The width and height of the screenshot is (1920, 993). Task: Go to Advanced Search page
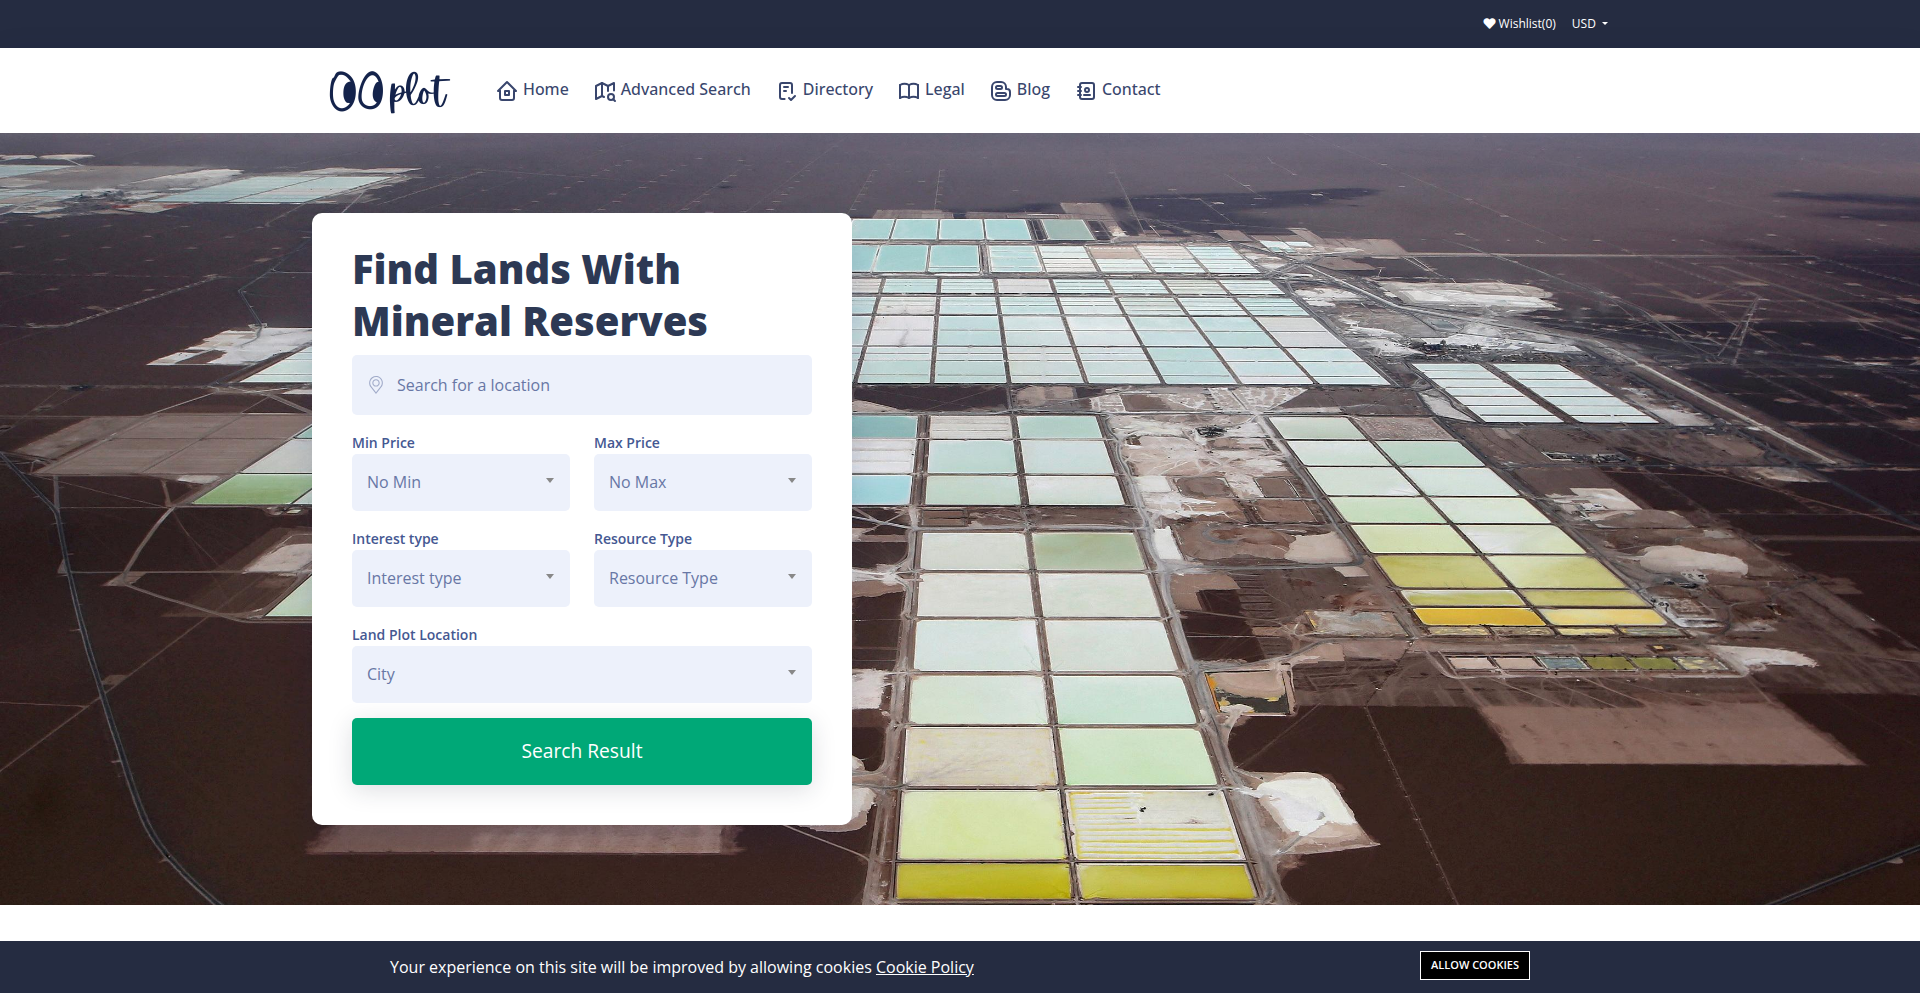point(672,90)
